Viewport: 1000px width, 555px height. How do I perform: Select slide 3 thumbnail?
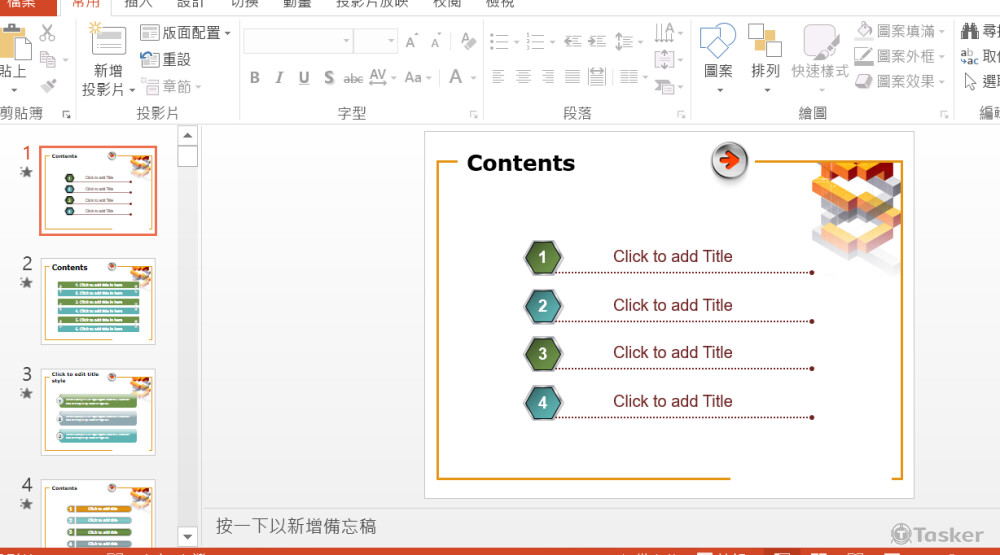(x=98, y=411)
